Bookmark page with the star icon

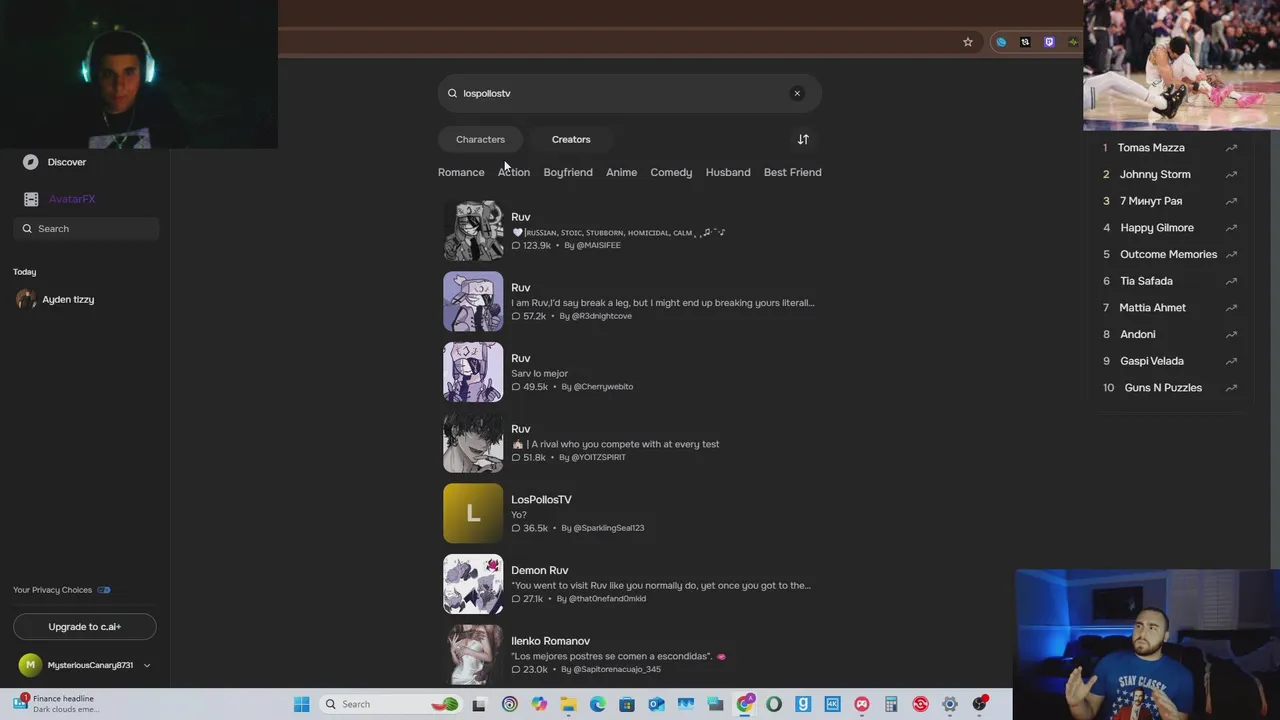coord(968,42)
